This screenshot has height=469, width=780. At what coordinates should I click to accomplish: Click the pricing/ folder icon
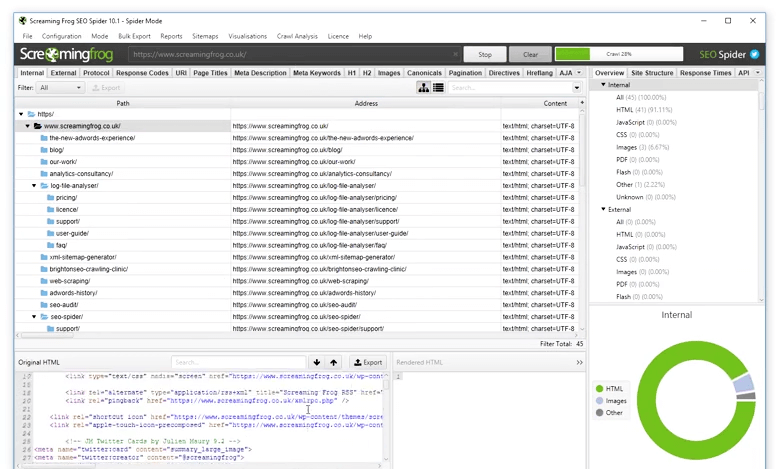50,197
